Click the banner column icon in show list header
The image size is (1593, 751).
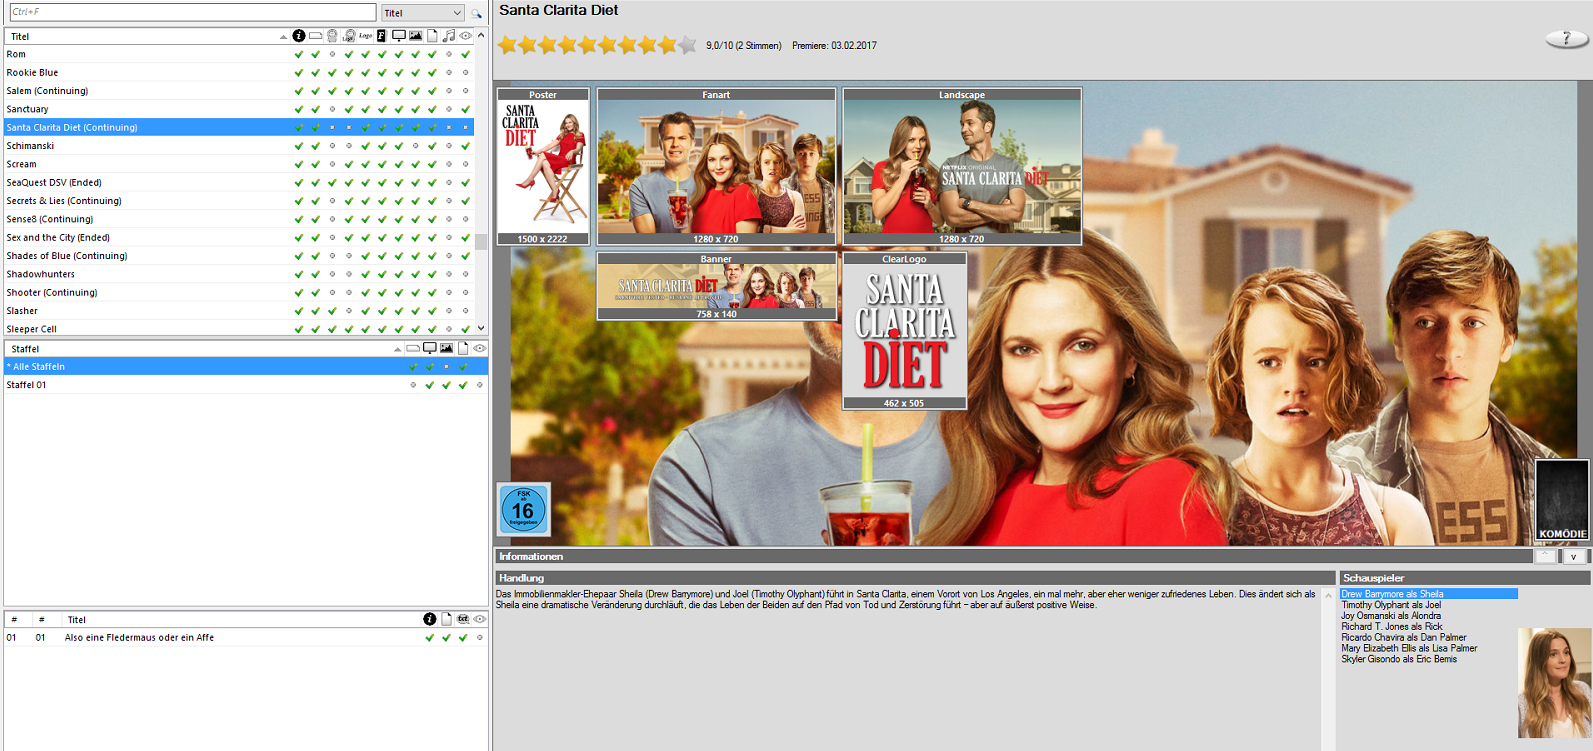click(315, 36)
